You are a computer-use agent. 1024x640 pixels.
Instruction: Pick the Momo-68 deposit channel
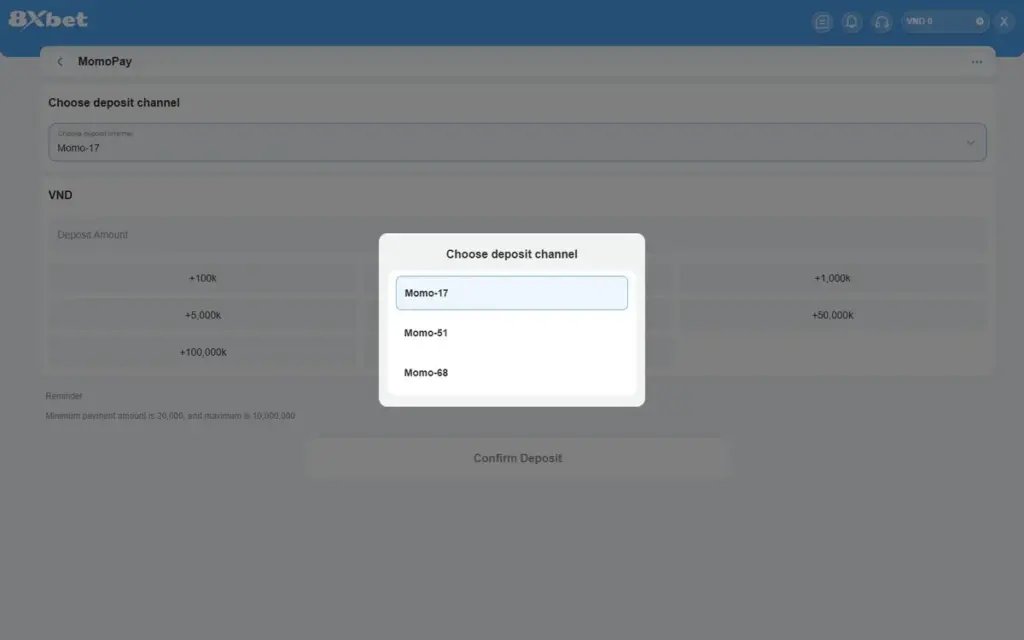click(x=511, y=373)
